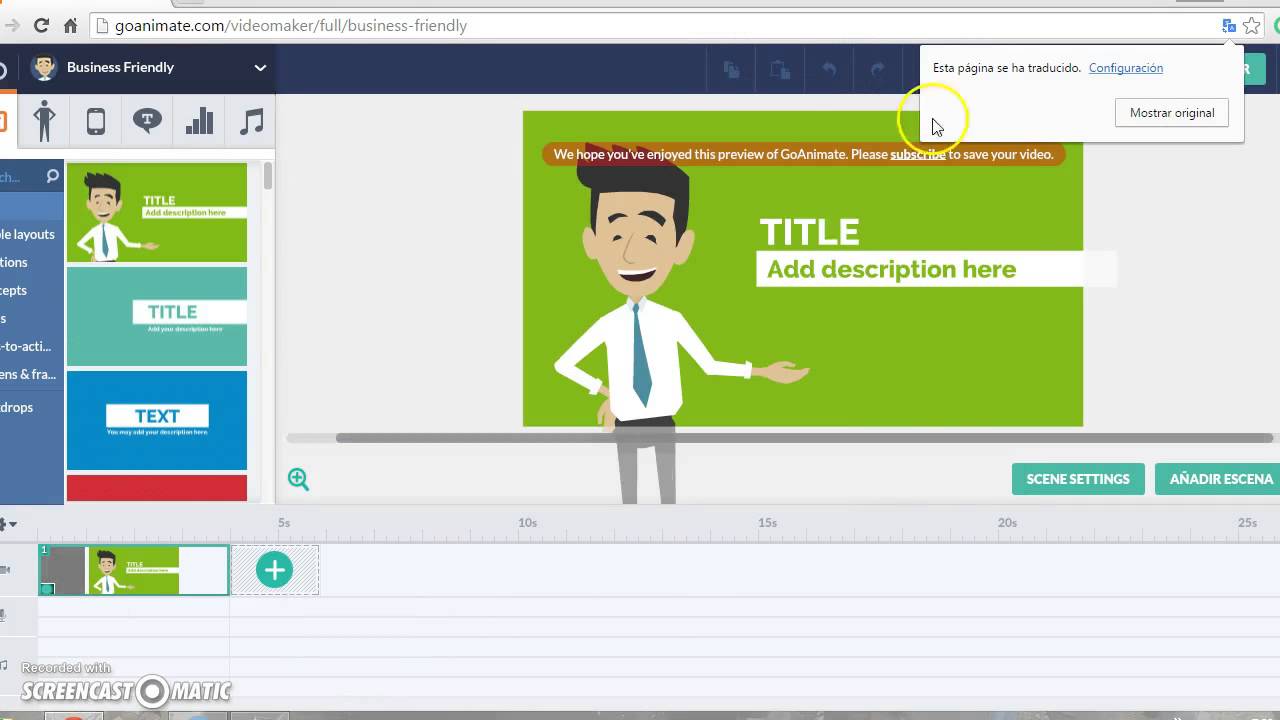The image size is (1280, 720).
Task: Click the TITLE text on the stage
Action: 809,232
